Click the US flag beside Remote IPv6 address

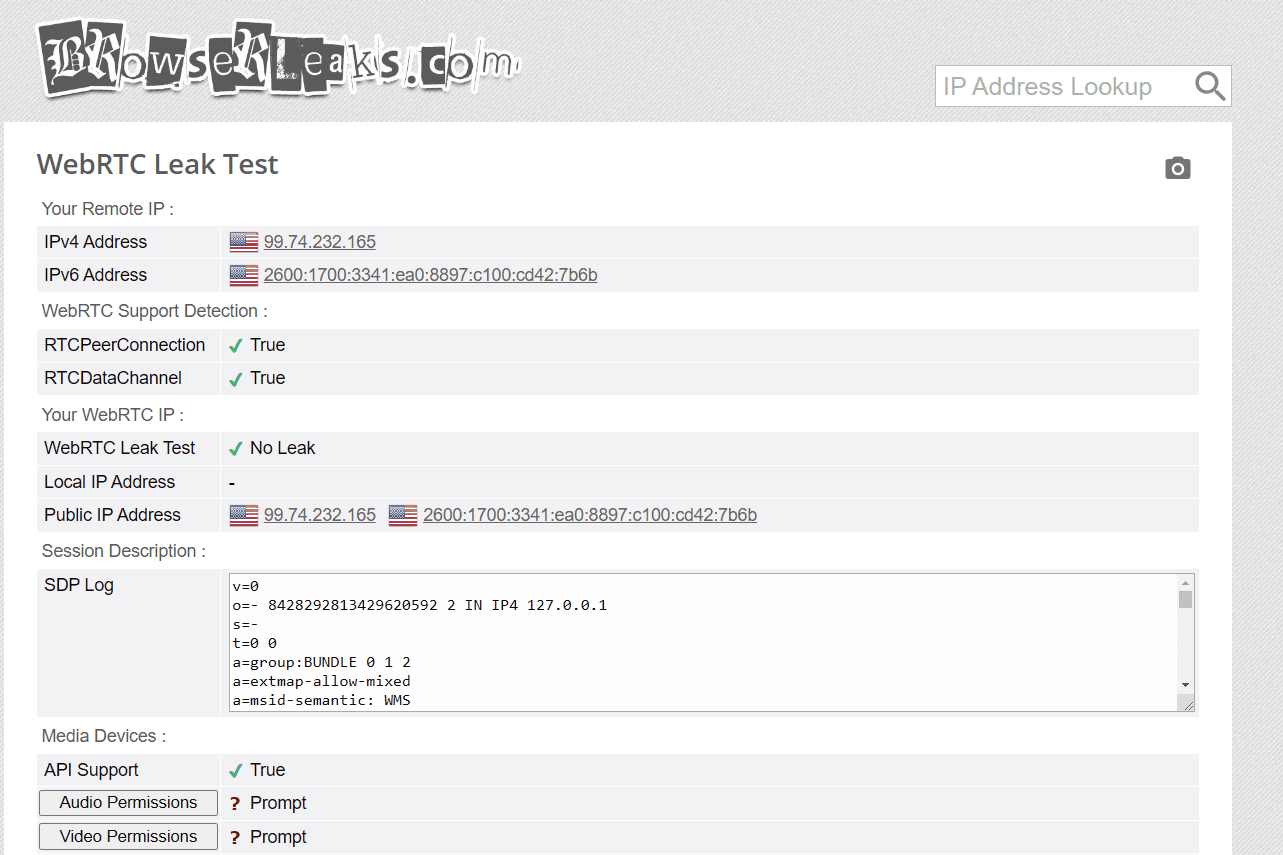[244, 275]
